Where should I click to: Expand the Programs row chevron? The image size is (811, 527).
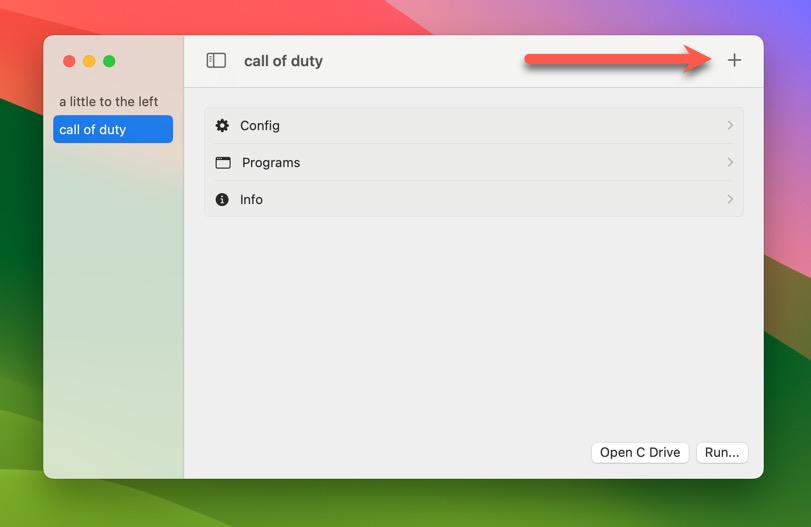[730, 162]
